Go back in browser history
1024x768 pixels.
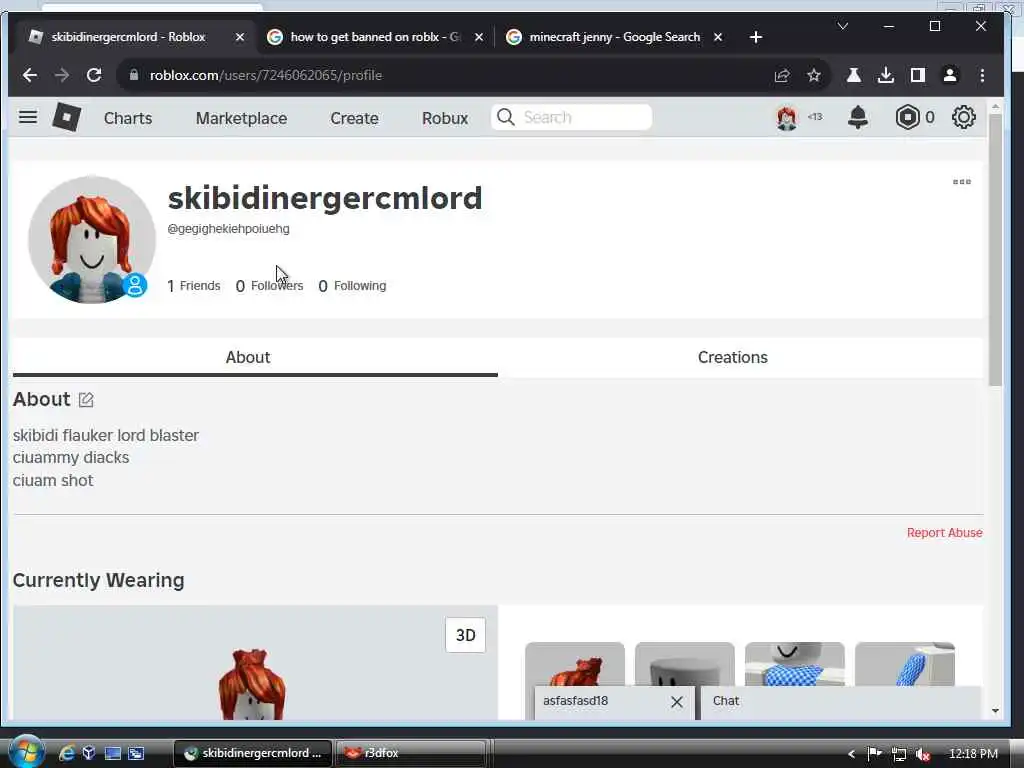tap(29, 75)
